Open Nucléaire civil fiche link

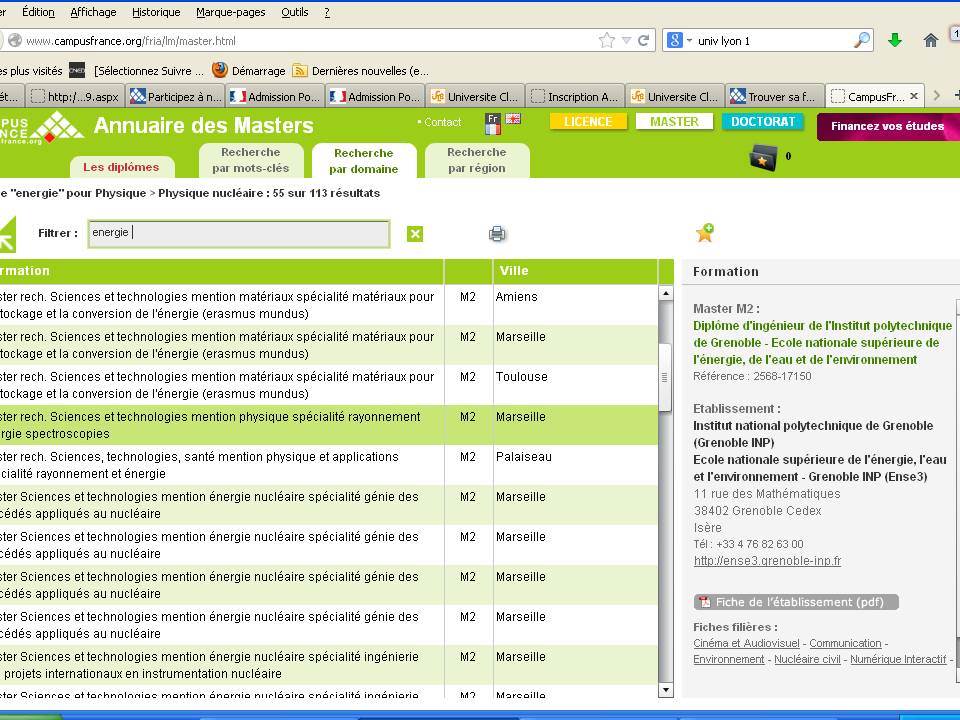coord(807,659)
